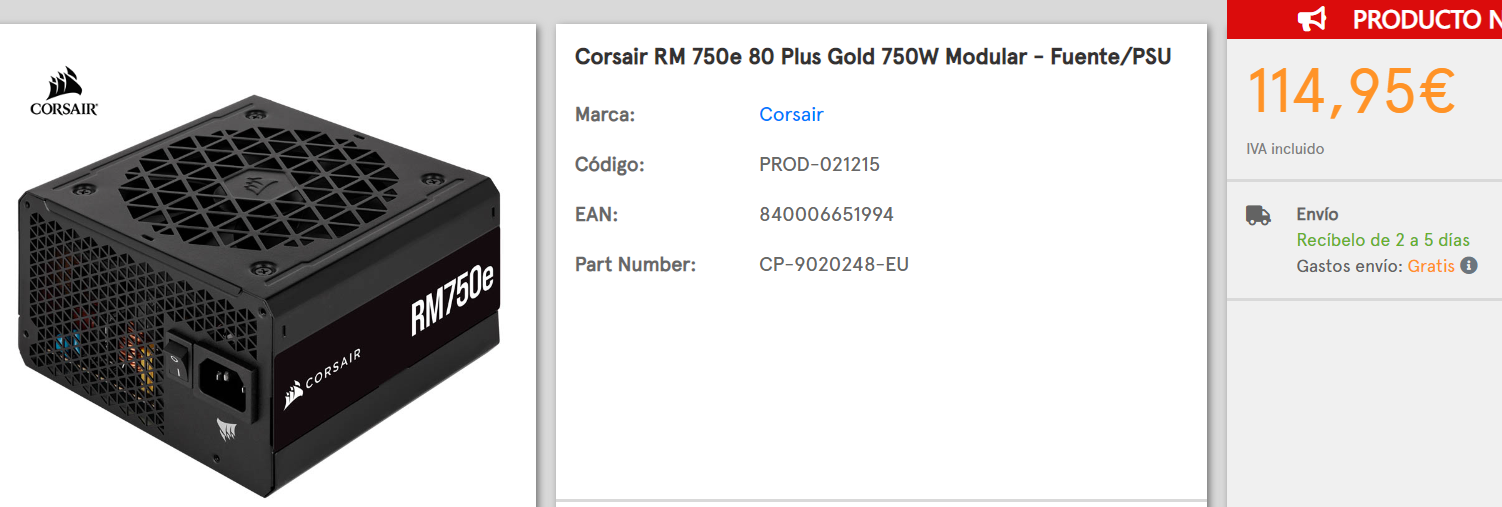
Task: Click the IVA incluido note
Action: coord(1285,149)
